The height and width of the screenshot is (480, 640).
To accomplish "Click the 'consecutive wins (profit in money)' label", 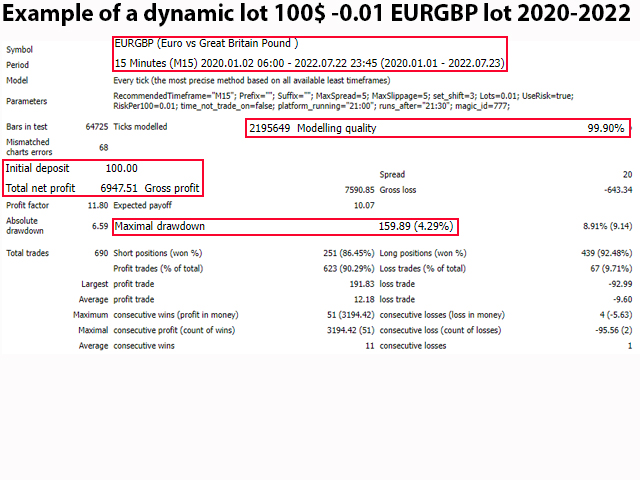I will tap(176, 315).
